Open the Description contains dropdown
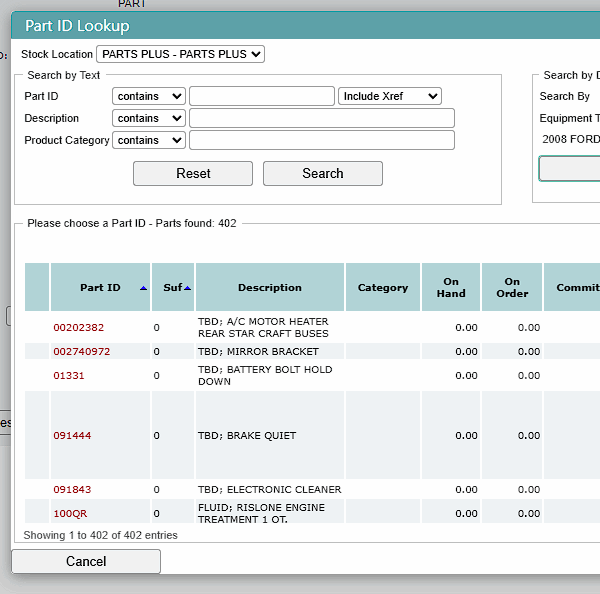This screenshot has height=594, width=600. (149, 118)
